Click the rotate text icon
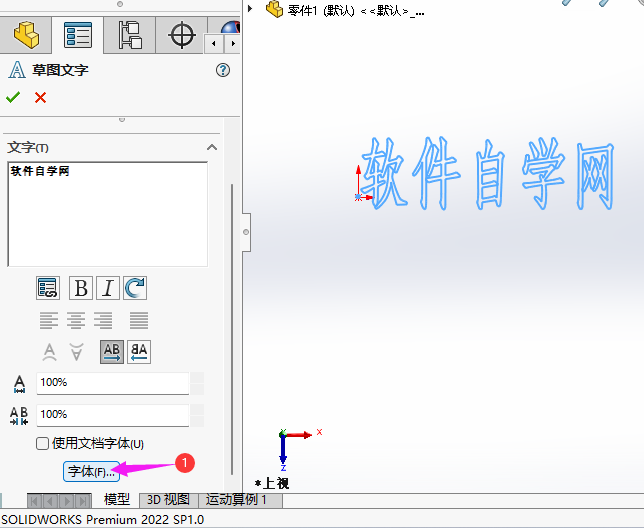Screen dimensions: 644x528 click(135, 288)
